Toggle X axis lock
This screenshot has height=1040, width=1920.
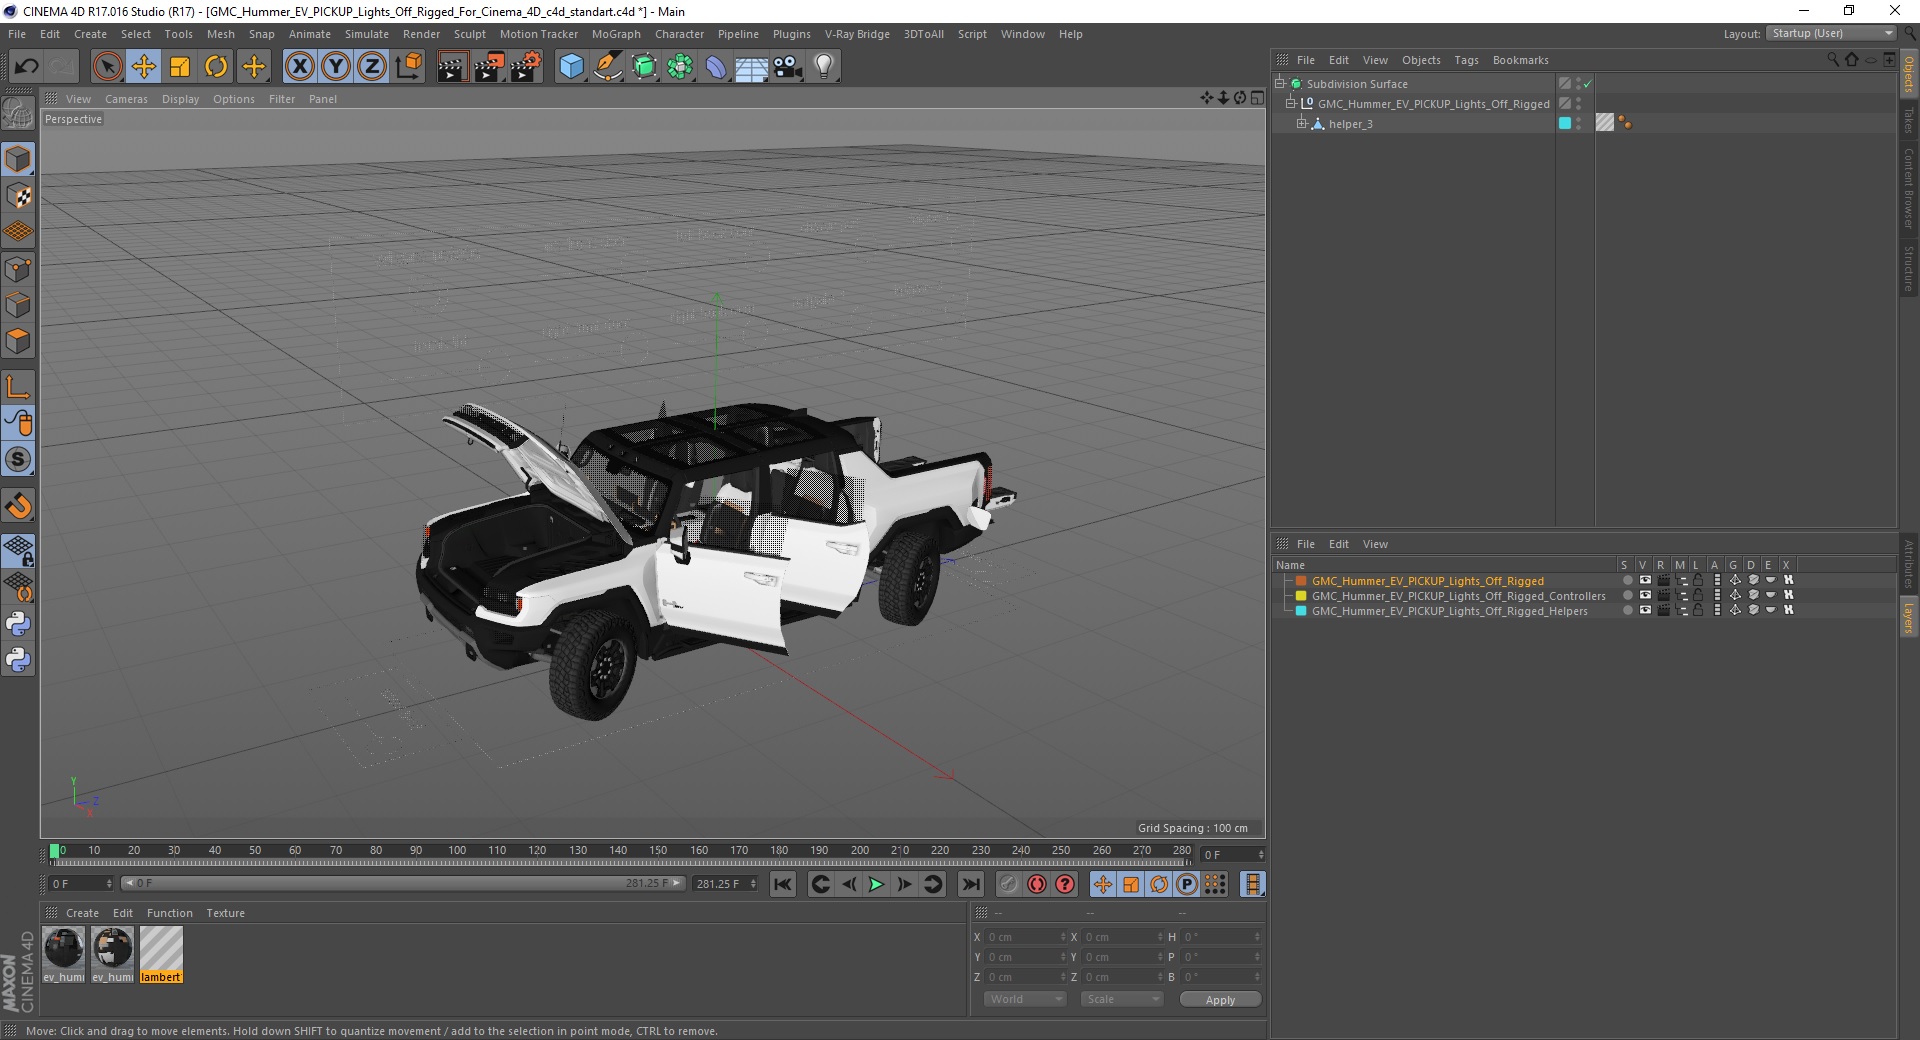point(299,67)
